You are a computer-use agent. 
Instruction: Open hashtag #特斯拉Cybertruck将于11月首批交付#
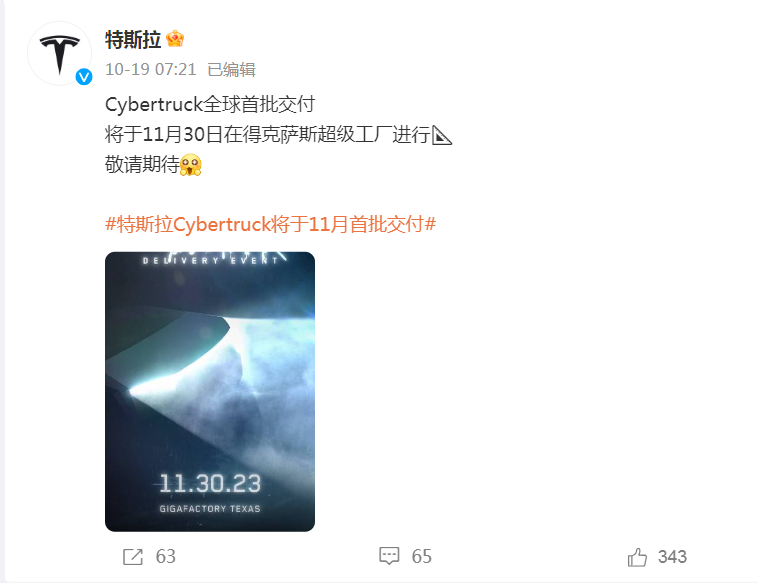[x=270, y=224]
